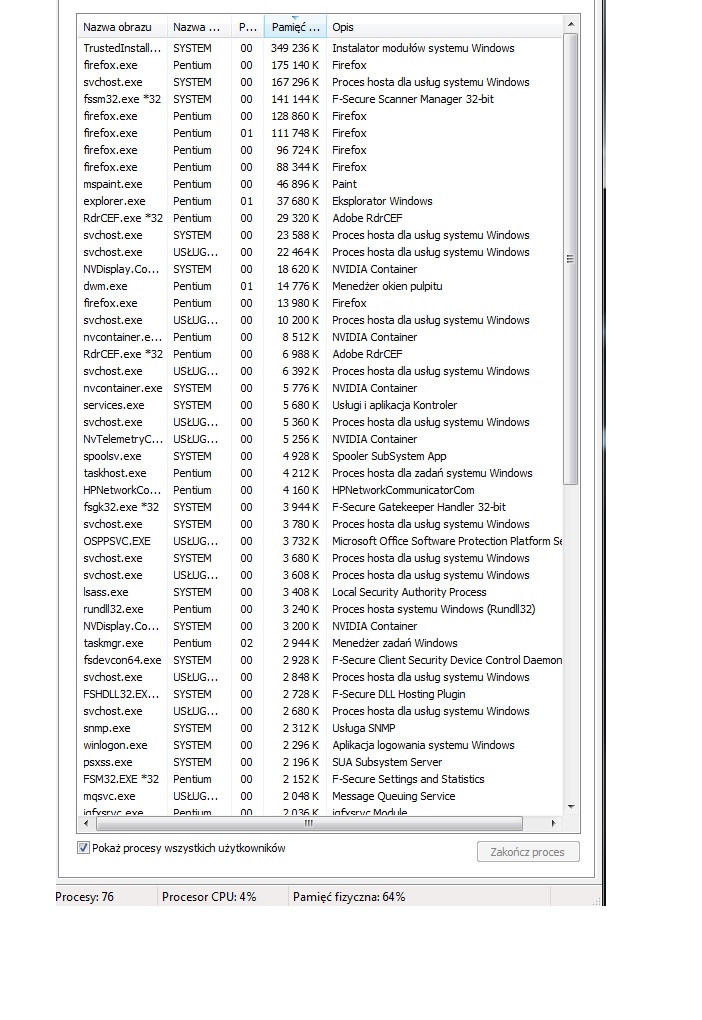Select the nvcontainer.exe SYSTEM process
Viewport: 702px width, 1020px height.
point(319,388)
